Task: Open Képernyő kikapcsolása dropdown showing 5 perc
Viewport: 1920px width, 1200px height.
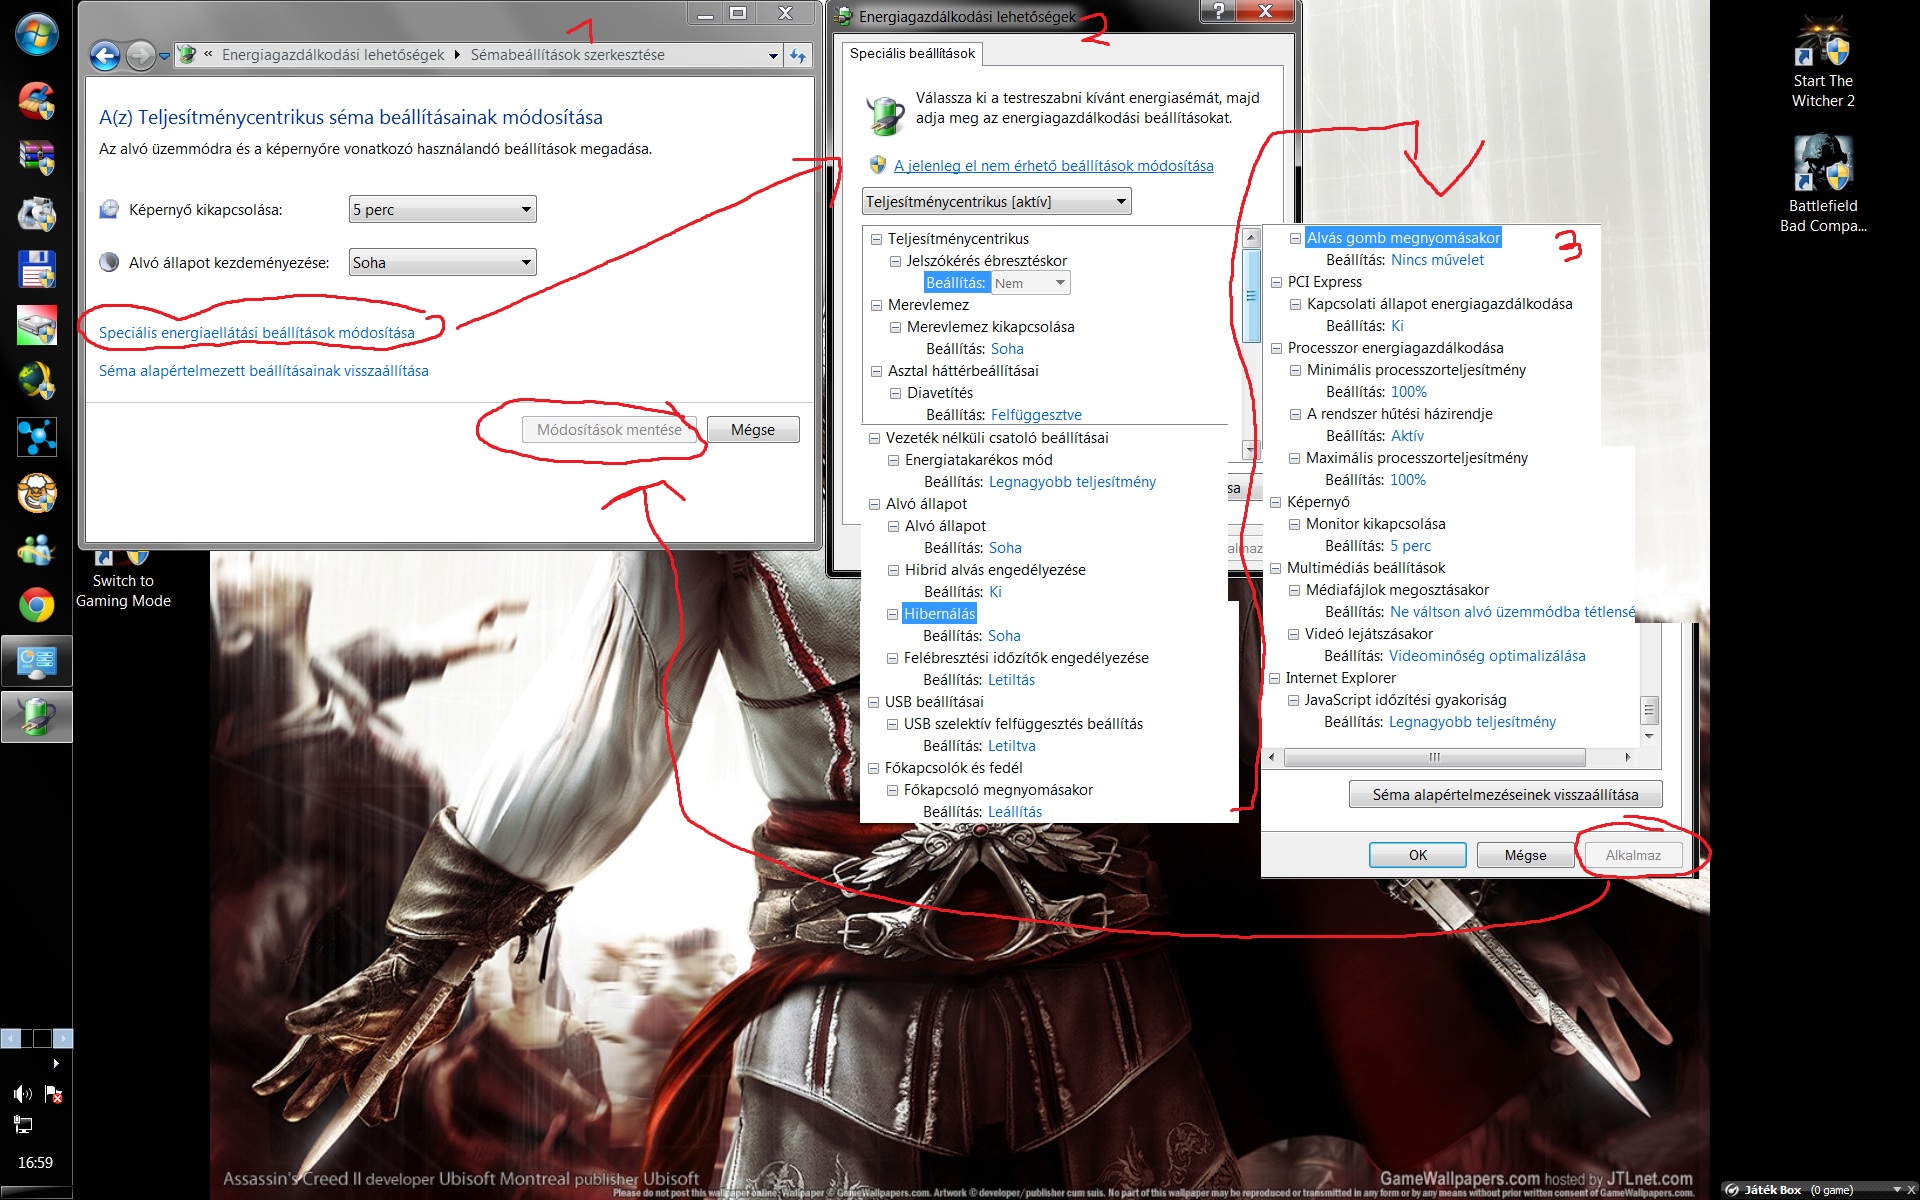Action: click(443, 209)
